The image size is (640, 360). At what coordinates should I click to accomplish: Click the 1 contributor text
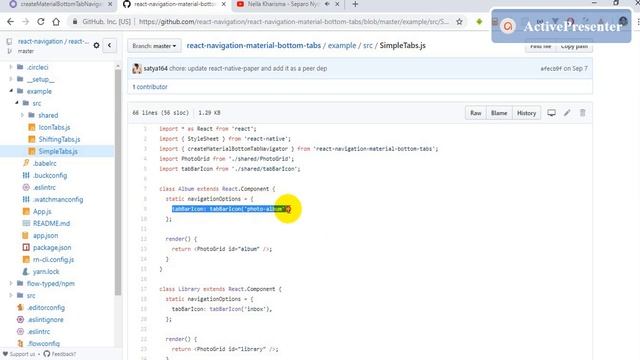[x=150, y=87]
